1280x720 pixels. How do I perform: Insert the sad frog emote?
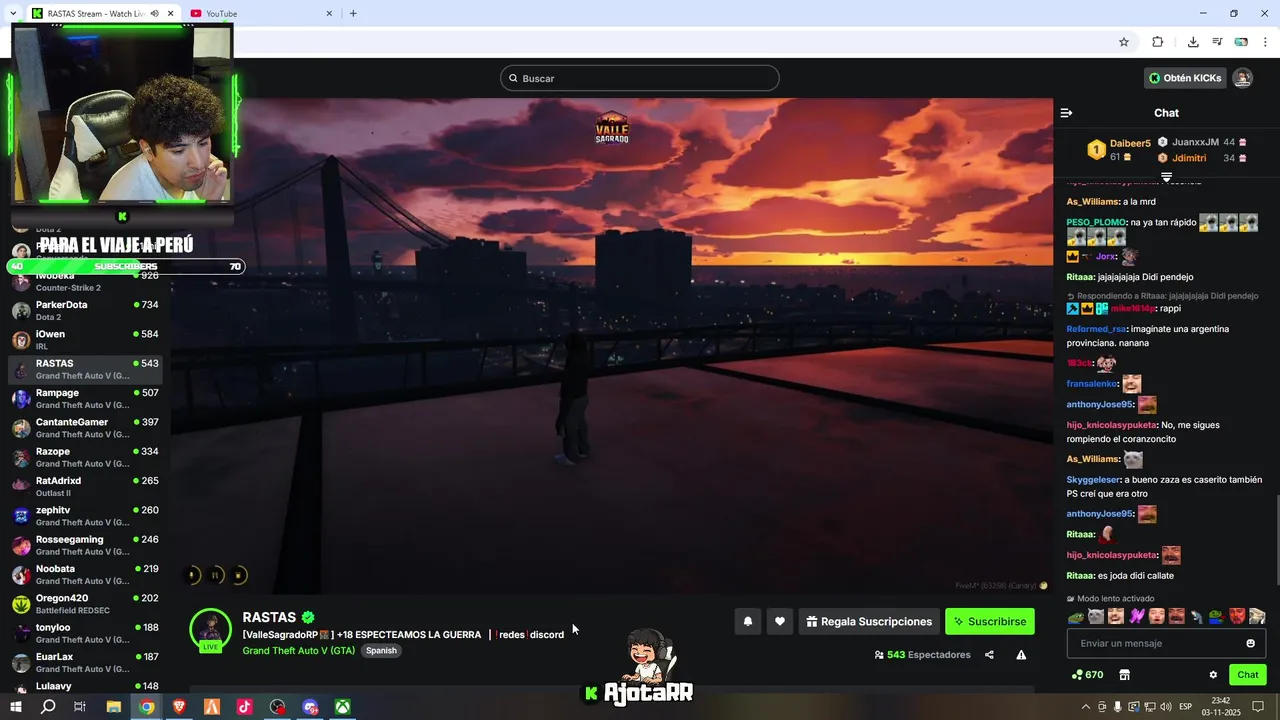point(1076,616)
